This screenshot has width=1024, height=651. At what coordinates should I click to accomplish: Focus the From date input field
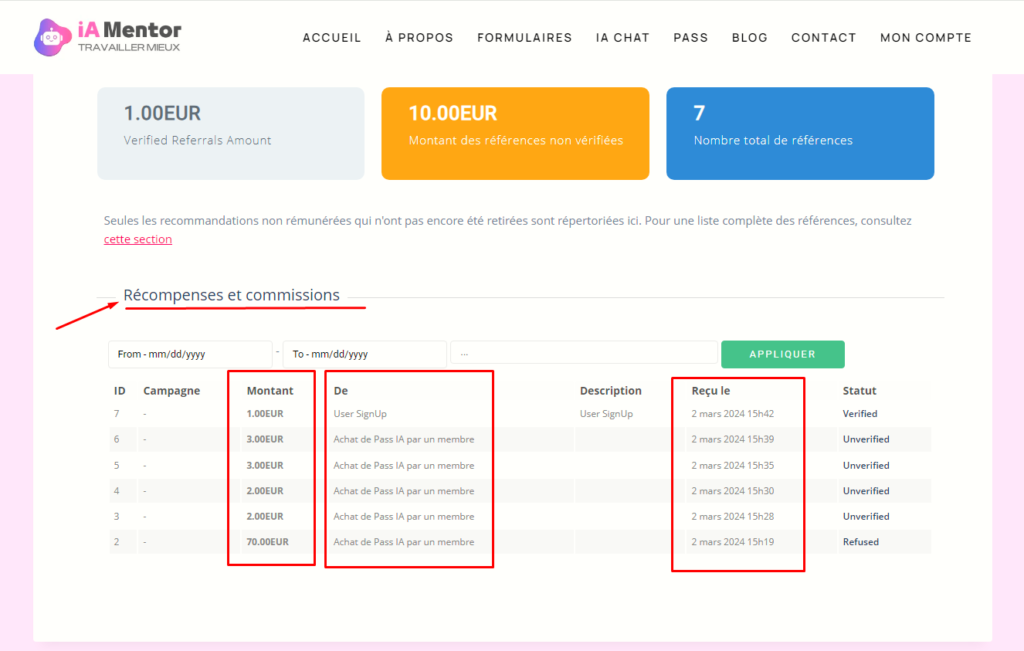pyautogui.click(x=190, y=354)
